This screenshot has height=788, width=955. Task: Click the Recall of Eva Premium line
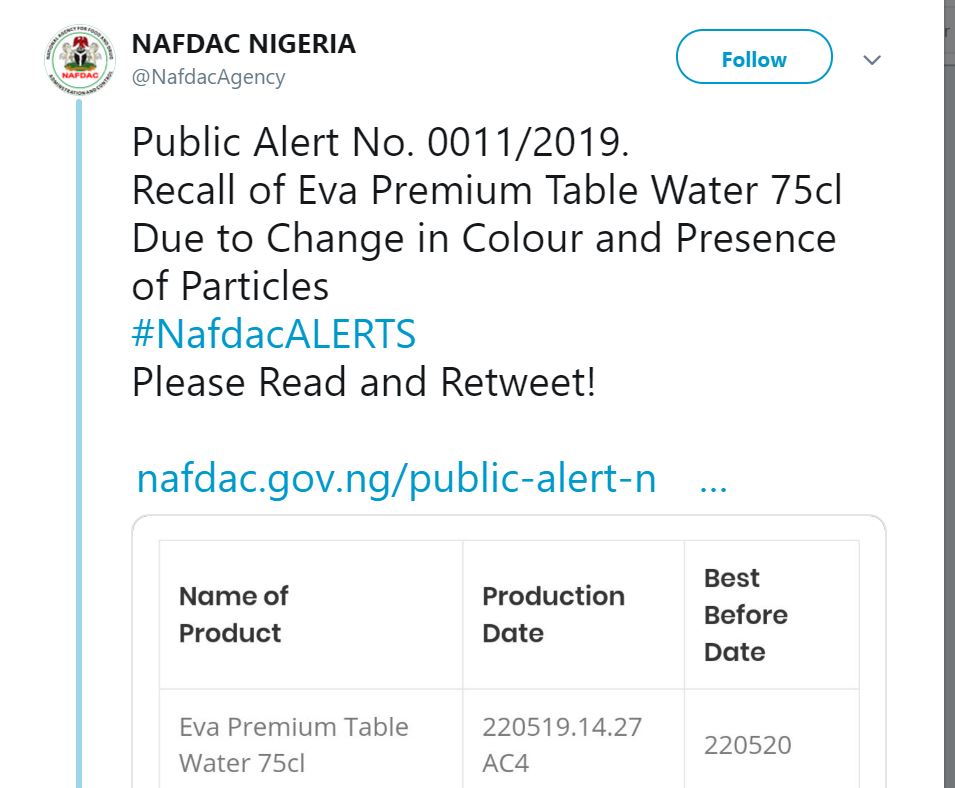pos(487,190)
